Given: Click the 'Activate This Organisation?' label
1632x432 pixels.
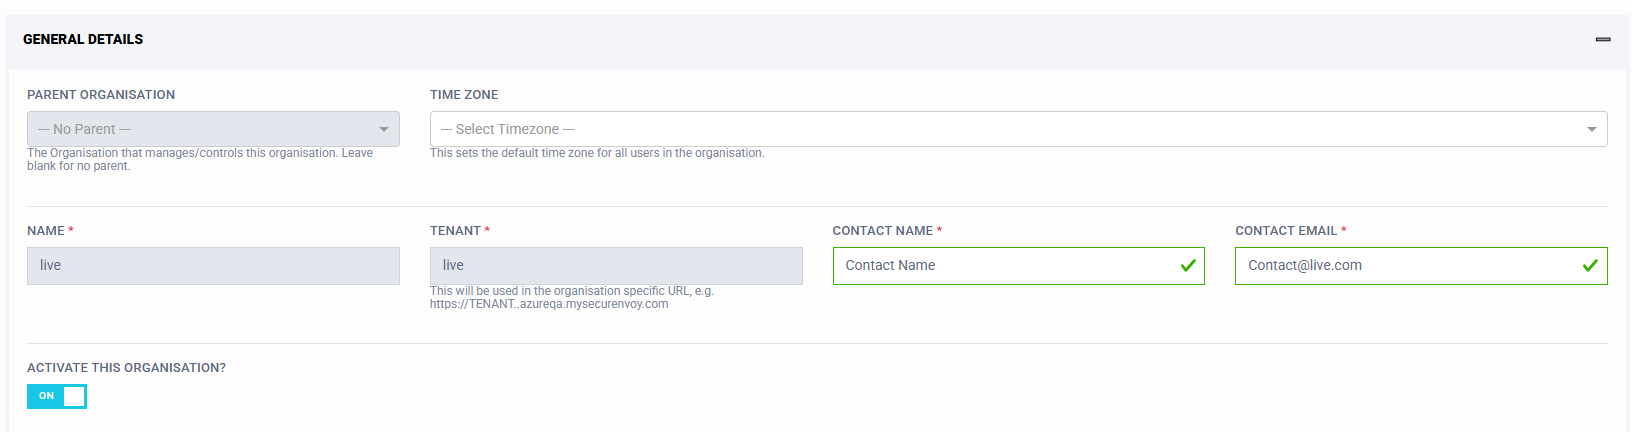Looking at the screenshot, I should pos(126,368).
